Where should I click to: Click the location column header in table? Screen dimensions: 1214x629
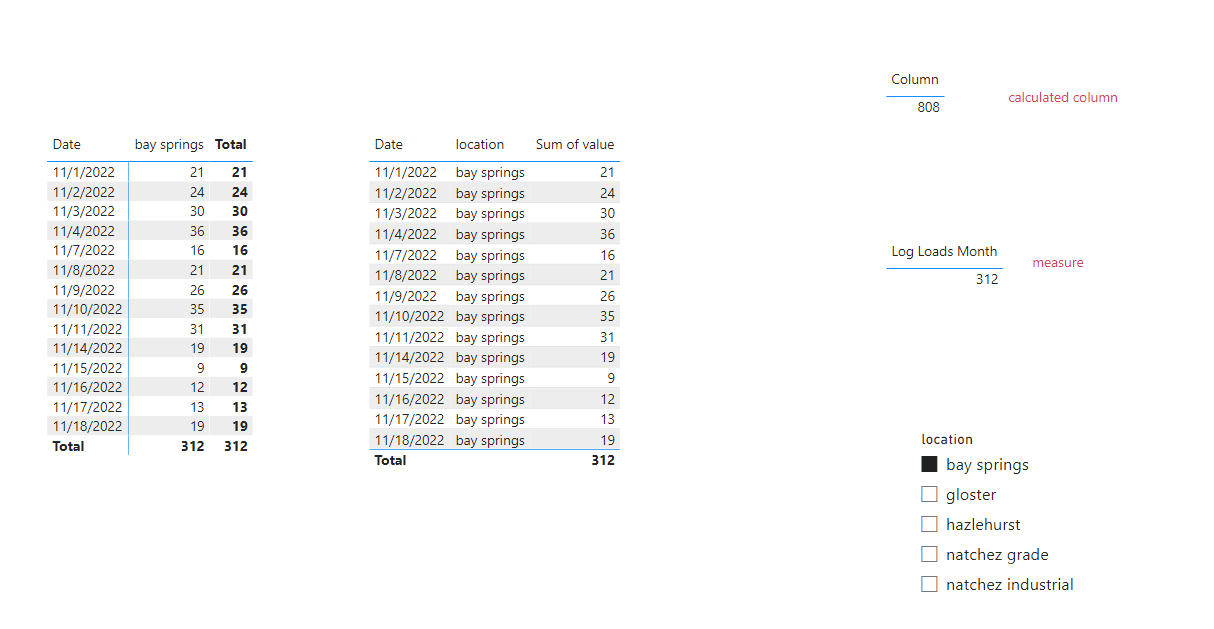click(480, 144)
